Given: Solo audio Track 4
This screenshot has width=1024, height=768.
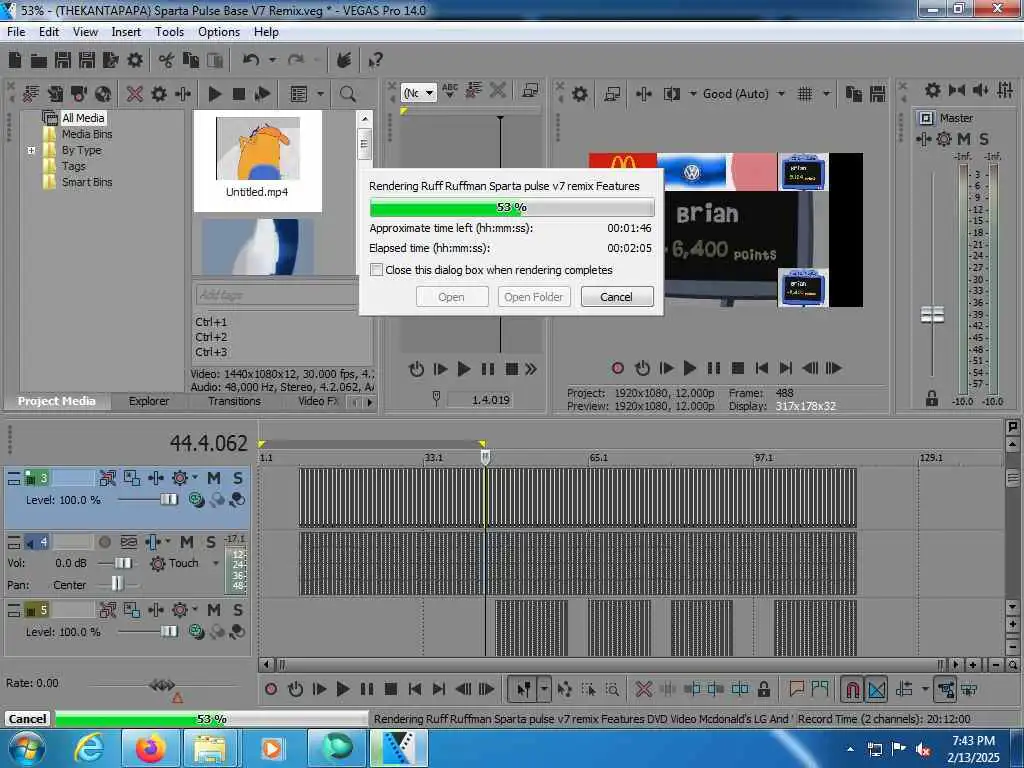Looking at the screenshot, I should coord(210,542).
